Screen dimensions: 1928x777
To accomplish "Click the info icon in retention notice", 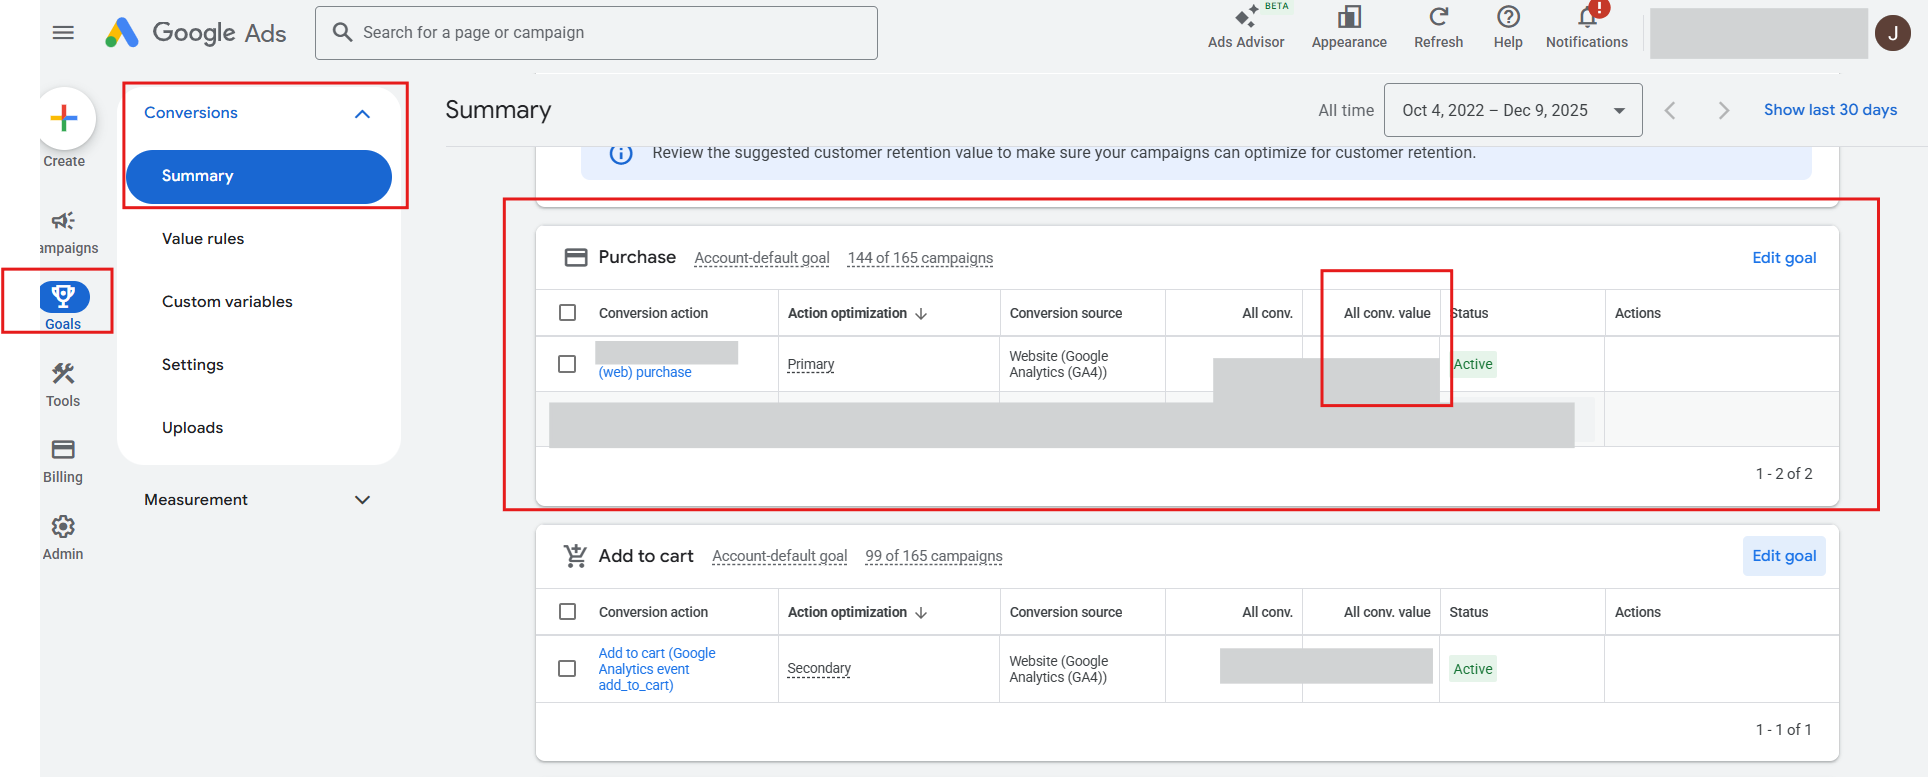I will 621,154.
